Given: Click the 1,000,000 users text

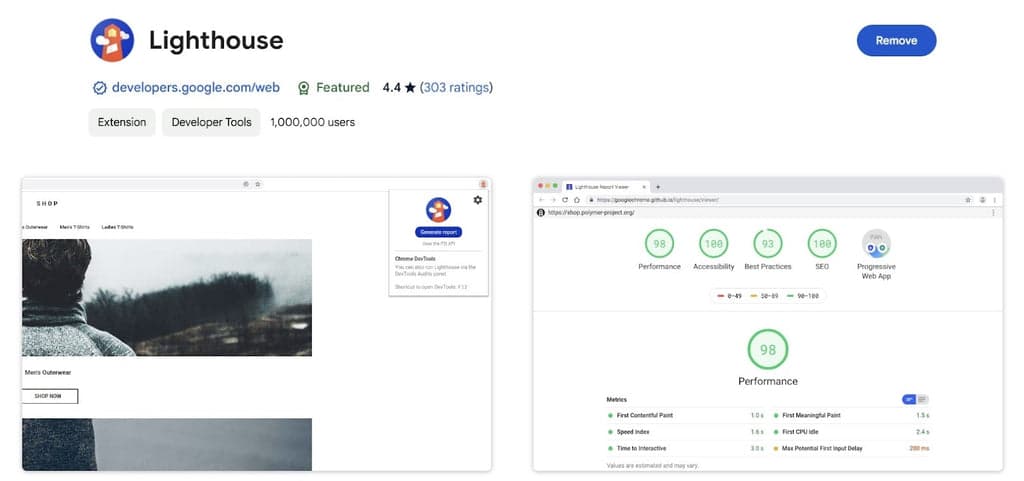Looking at the screenshot, I should [x=312, y=122].
